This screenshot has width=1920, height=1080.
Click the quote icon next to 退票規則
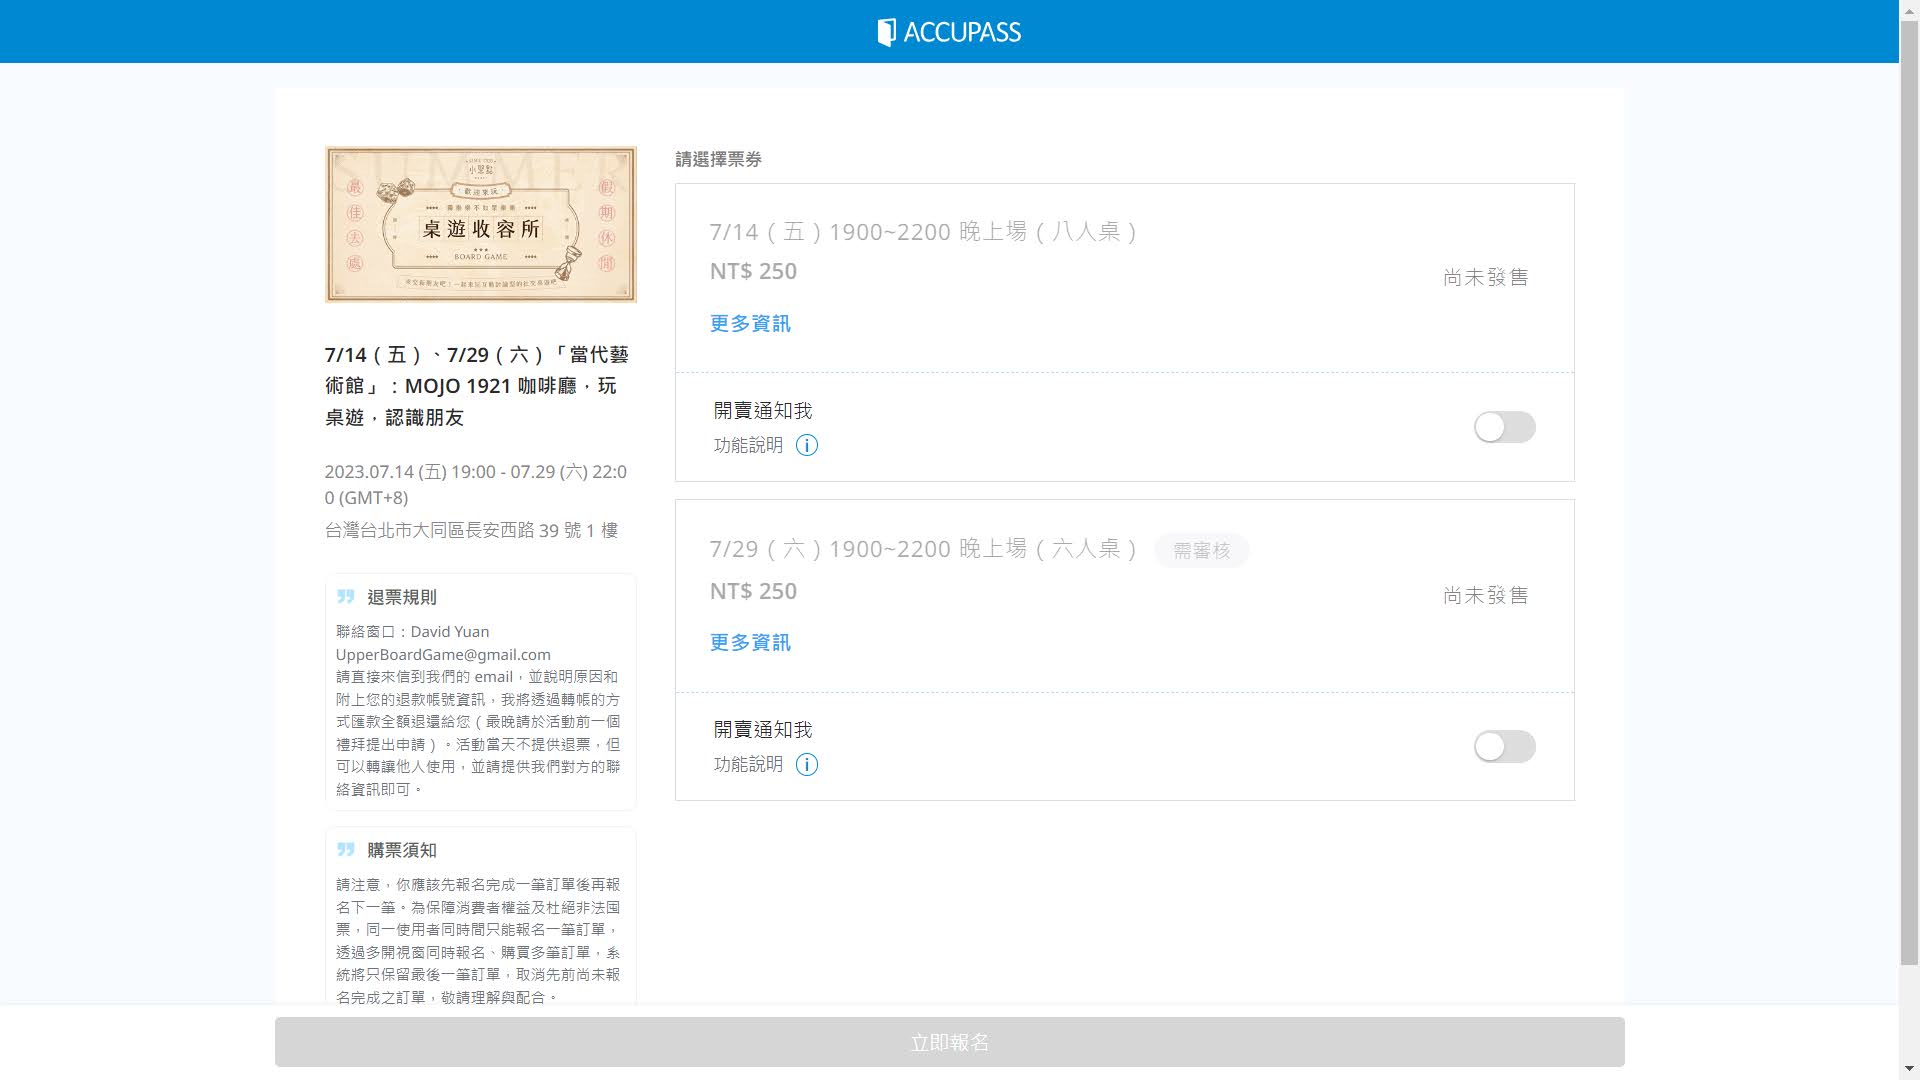click(346, 597)
